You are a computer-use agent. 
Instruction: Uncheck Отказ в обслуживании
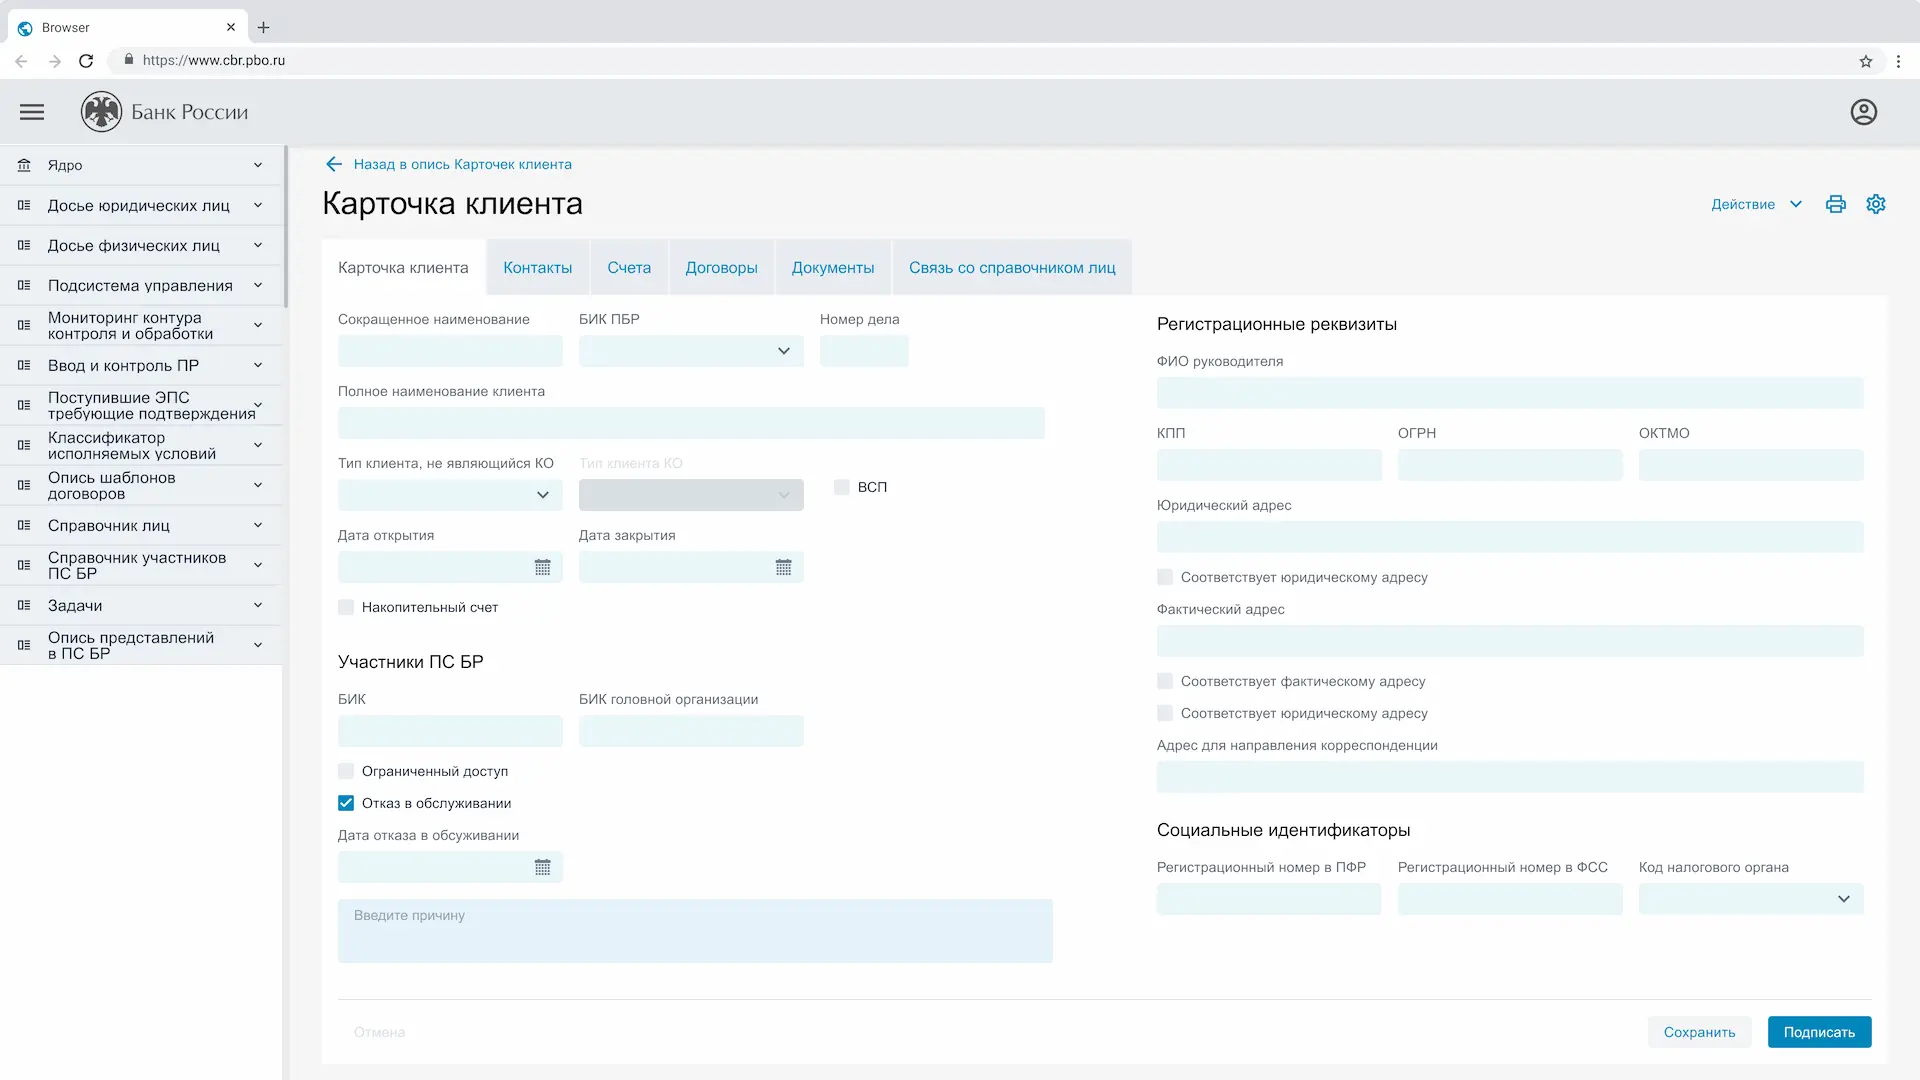[345, 803]
